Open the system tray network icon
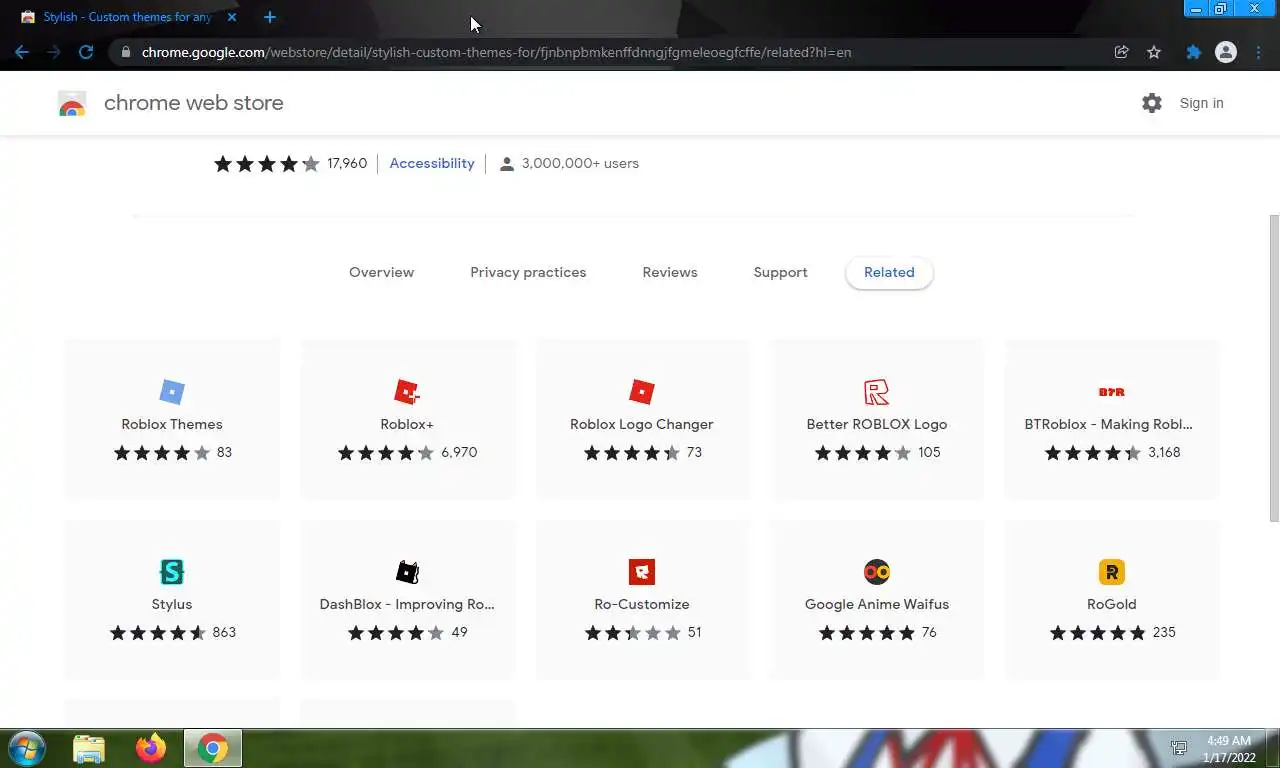This screenshot has height=768, width=1280. pos(1179,748)
